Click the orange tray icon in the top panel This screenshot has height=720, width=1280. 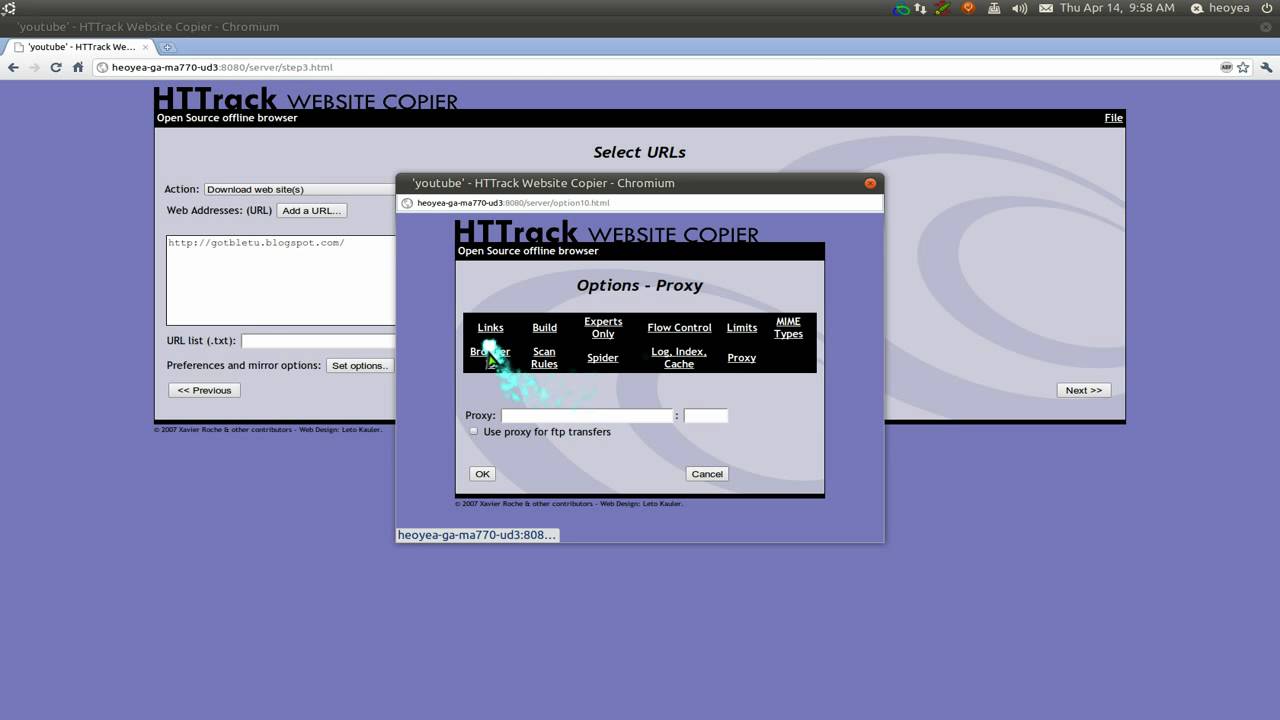coord(968,8)
